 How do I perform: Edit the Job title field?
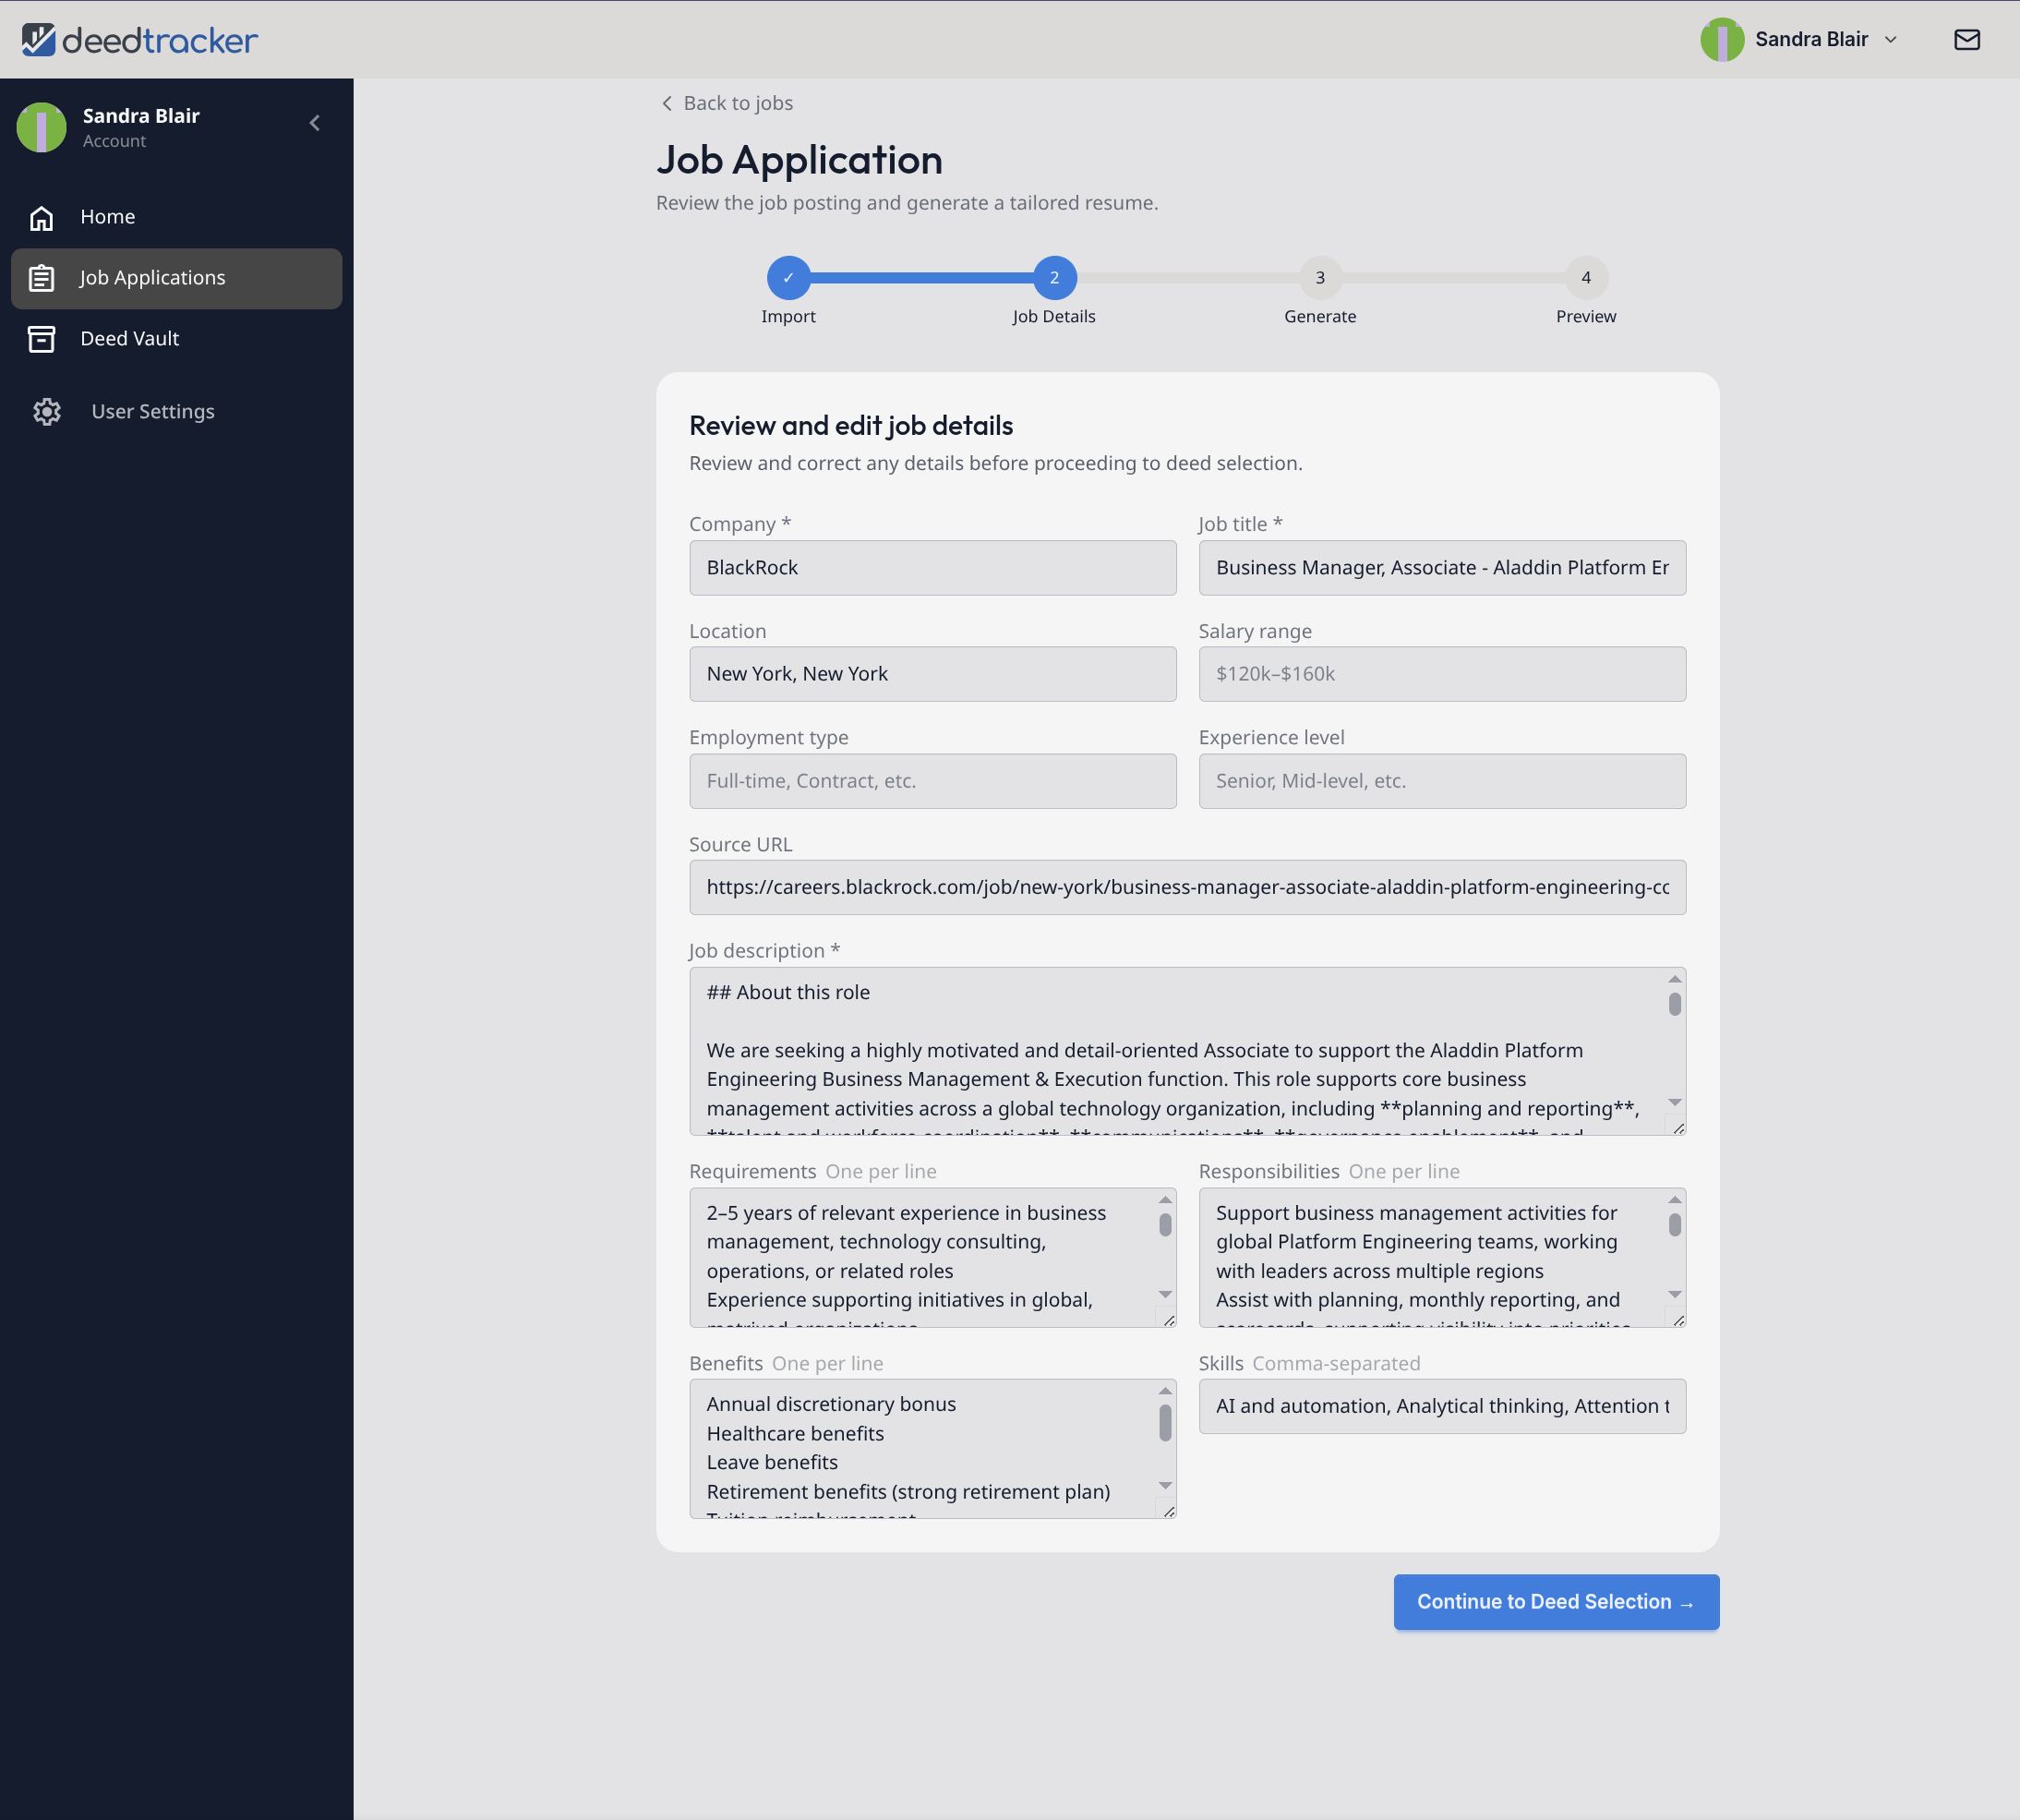coord(1442,568)
